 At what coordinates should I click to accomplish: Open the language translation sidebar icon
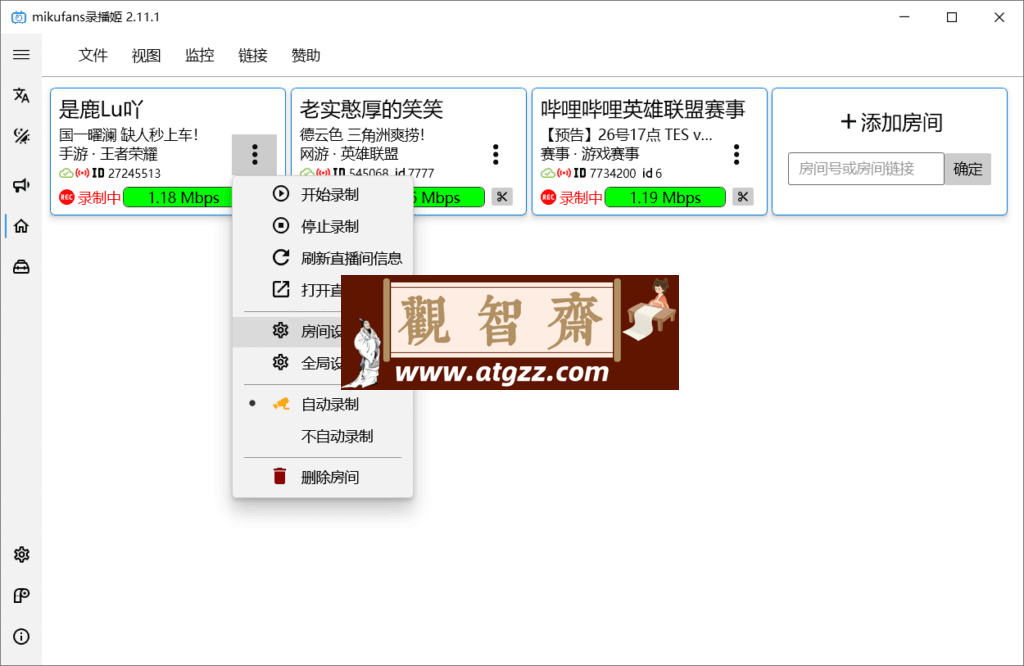21,95
